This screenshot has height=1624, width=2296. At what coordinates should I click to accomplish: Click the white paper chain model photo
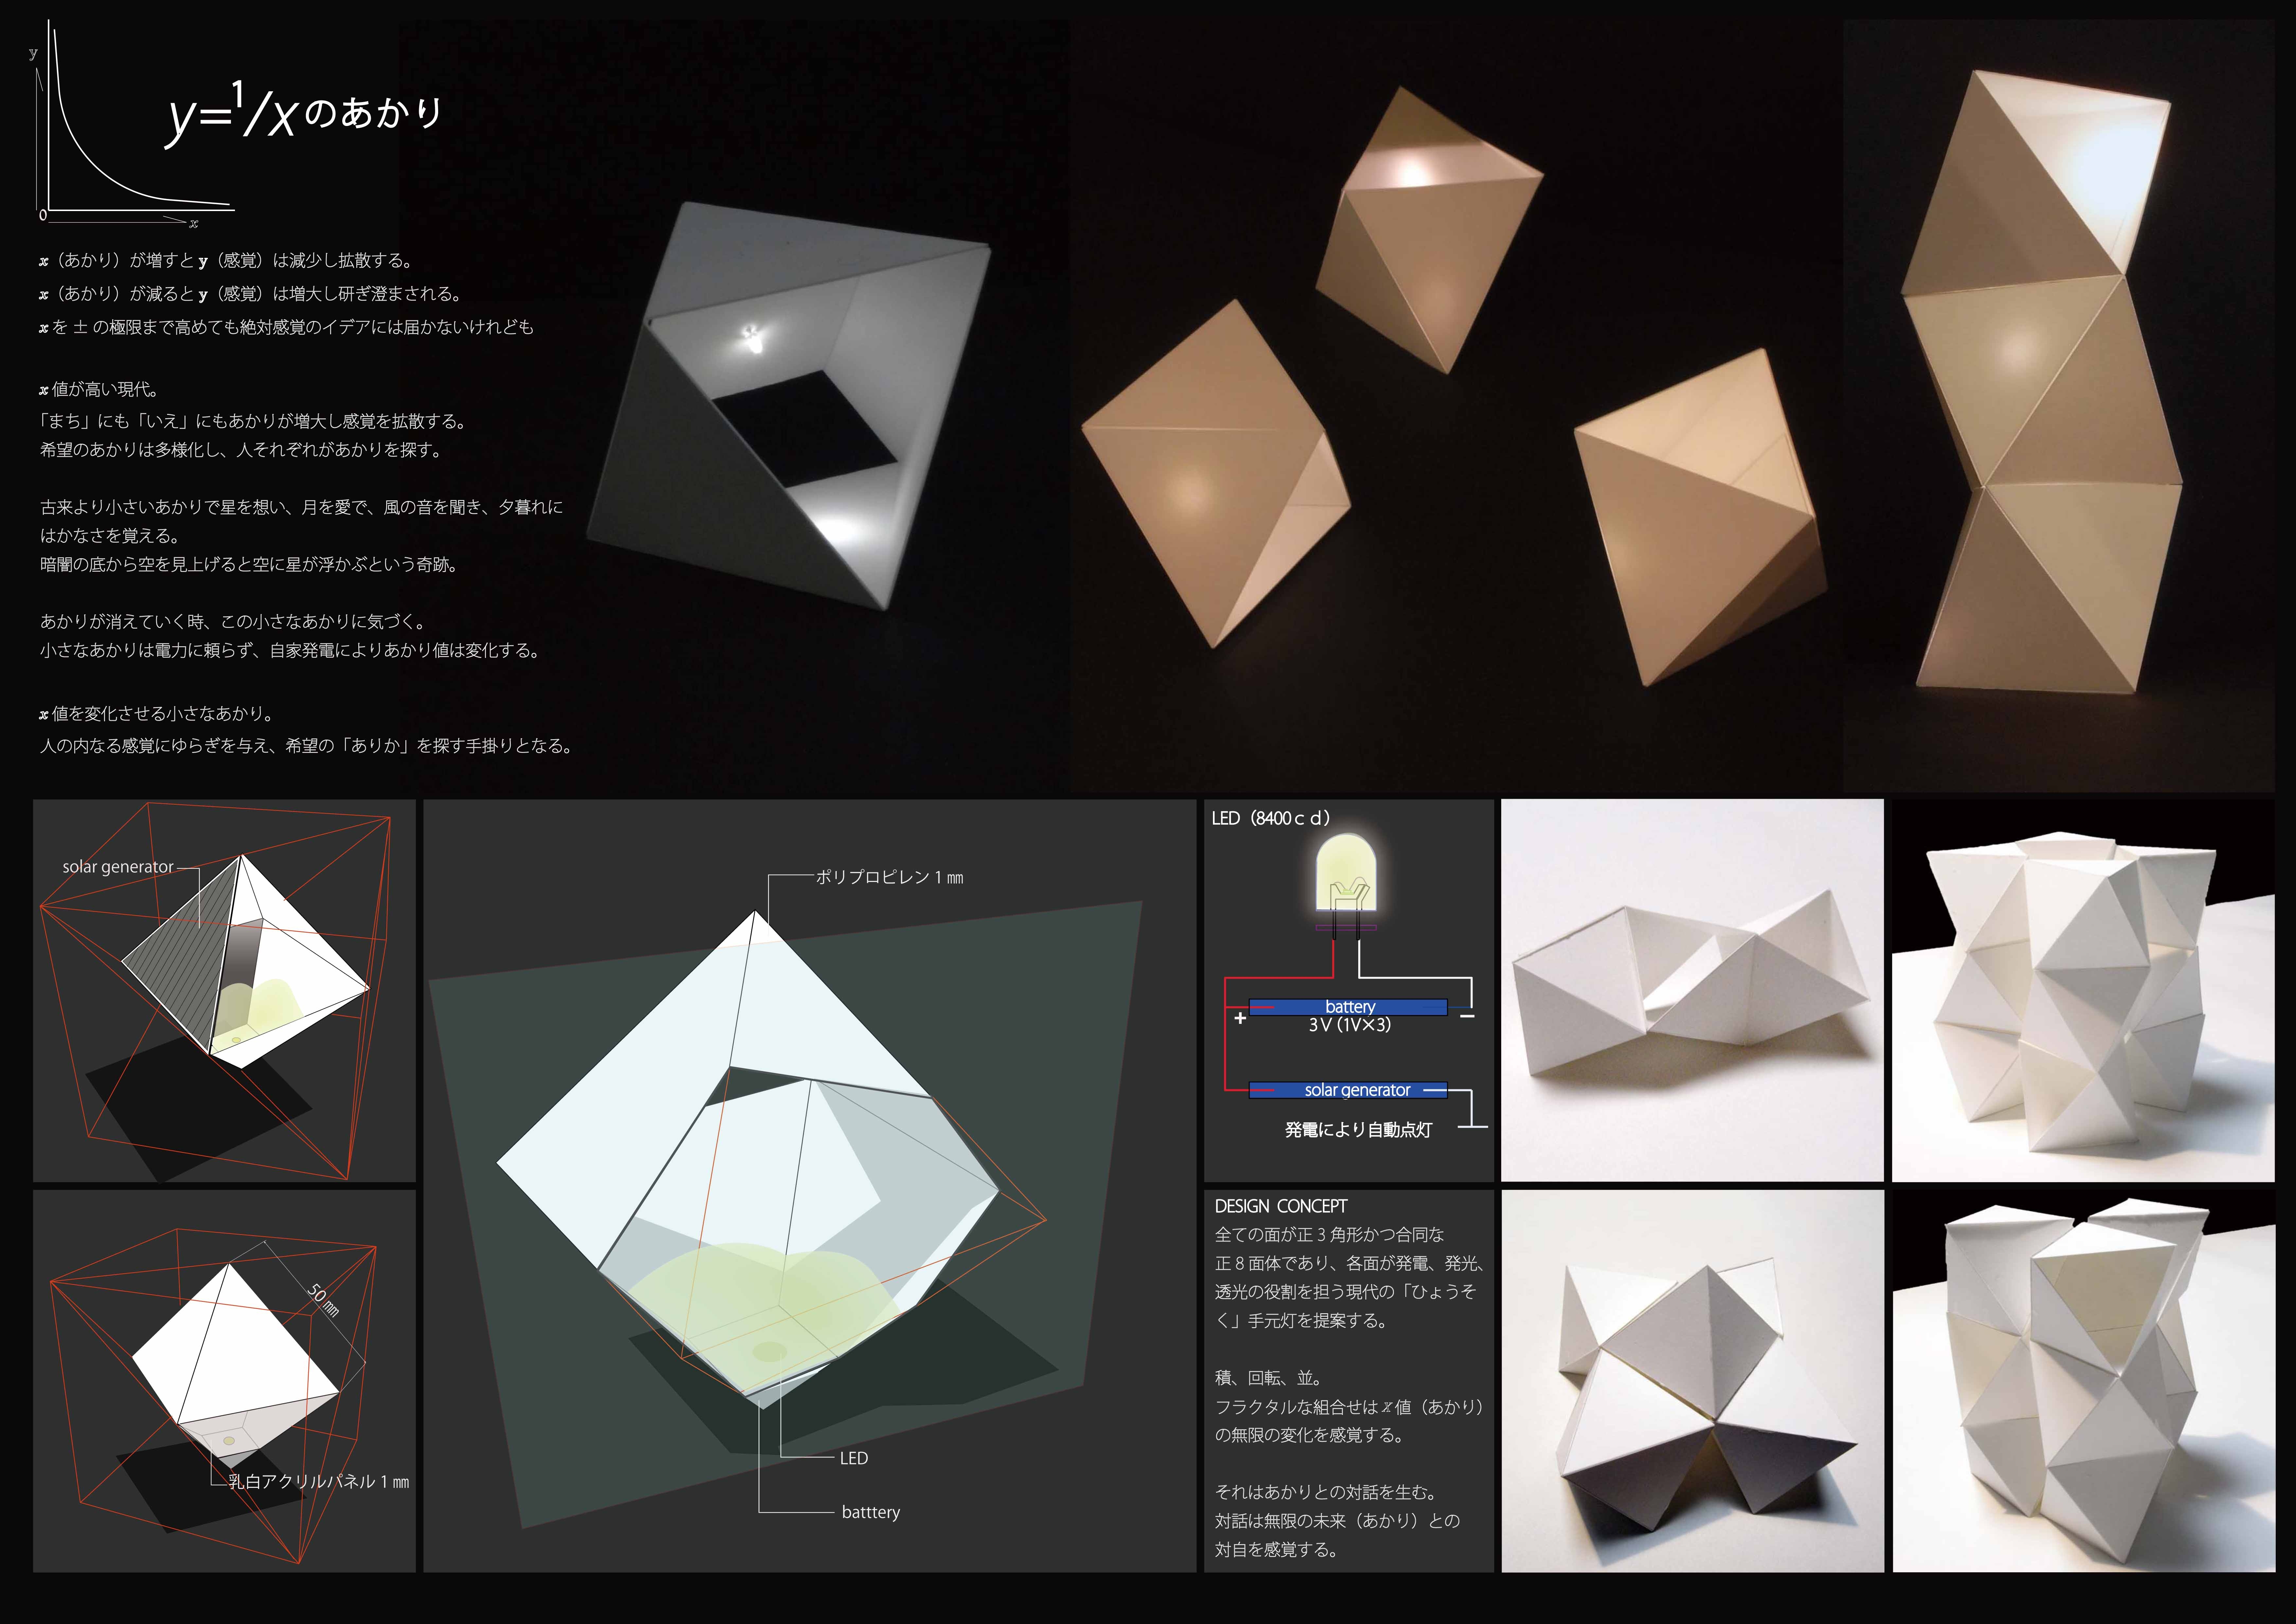tap(1692, 990)
